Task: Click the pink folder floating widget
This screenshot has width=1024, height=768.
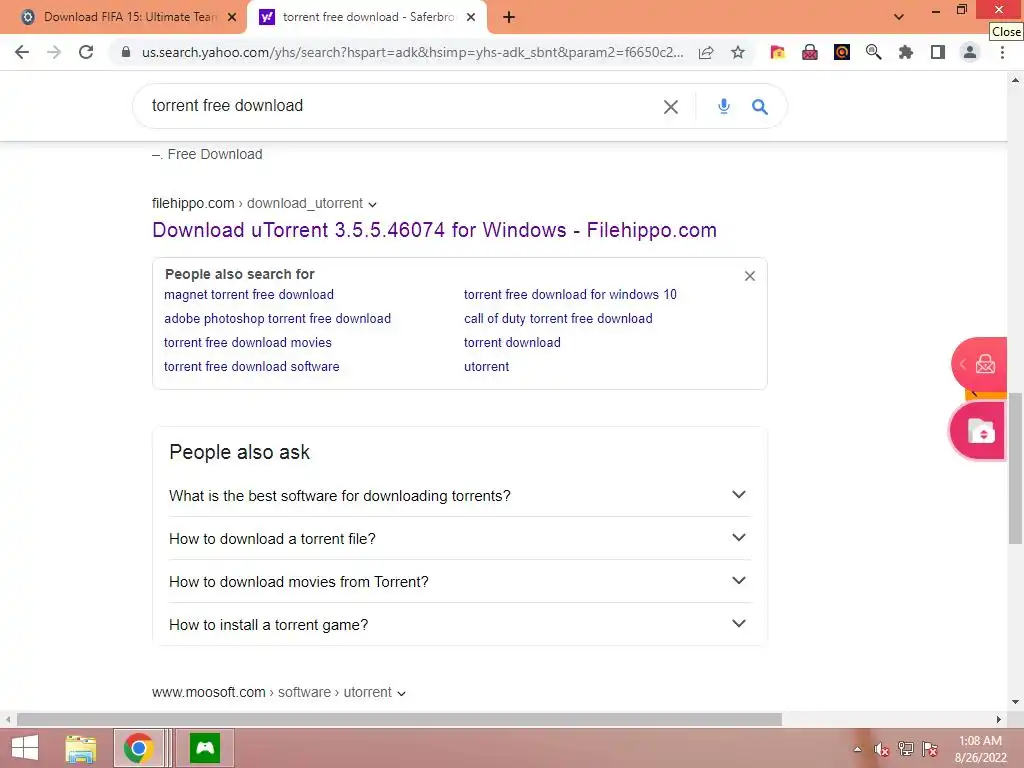Action: pyautogui.click(x=978, y=432)
